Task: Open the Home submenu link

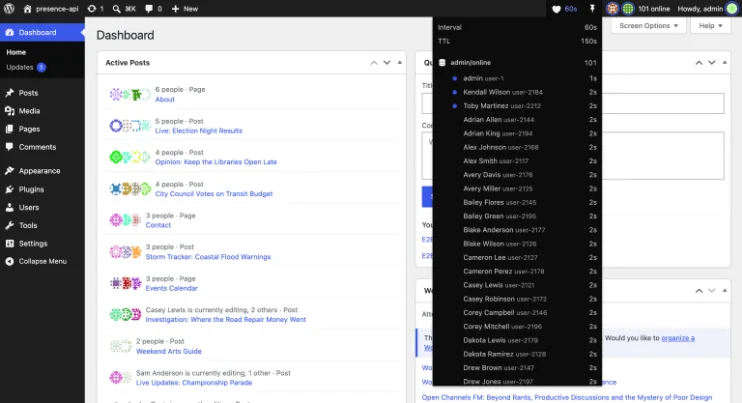Action: pos(16,52)
